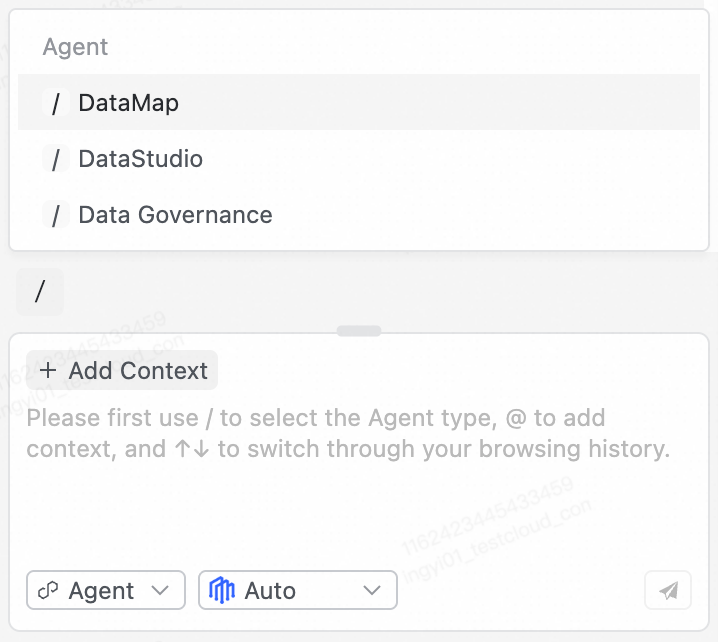Click the paper plane send icon
This screenshot has height=642, width=718.
(669, 591)
